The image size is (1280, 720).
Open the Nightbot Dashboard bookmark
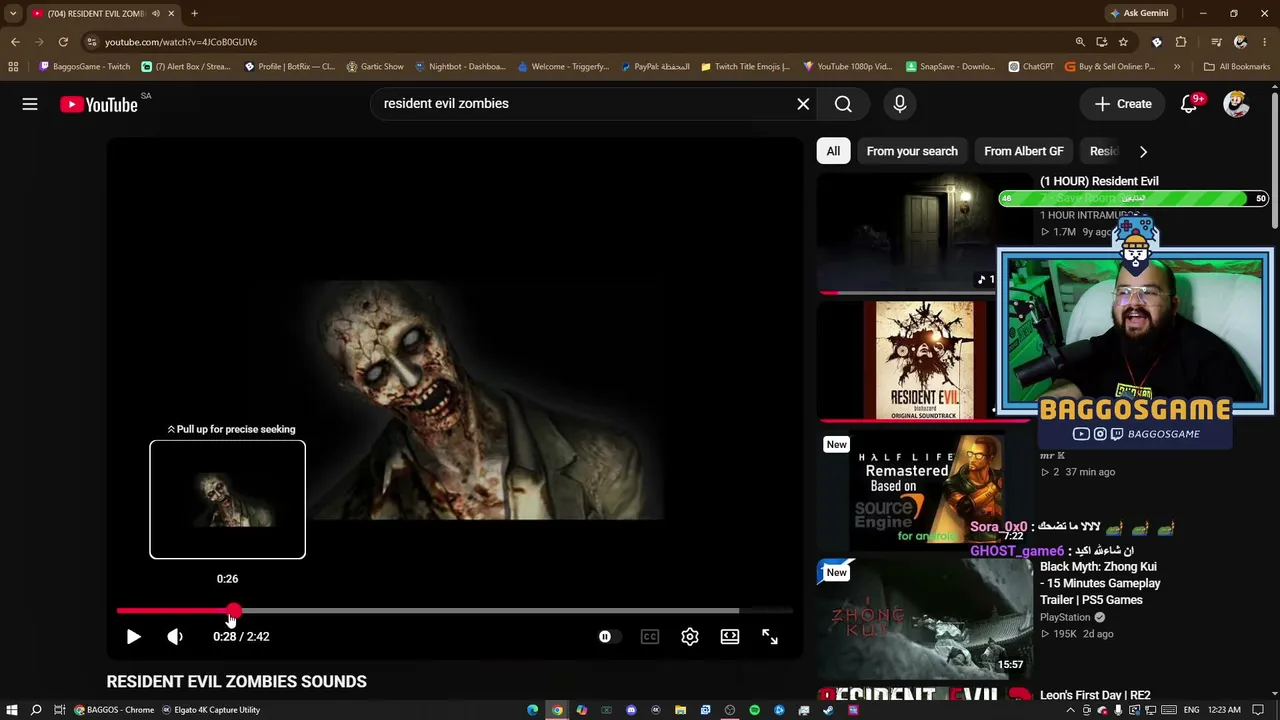pos(460,67)
